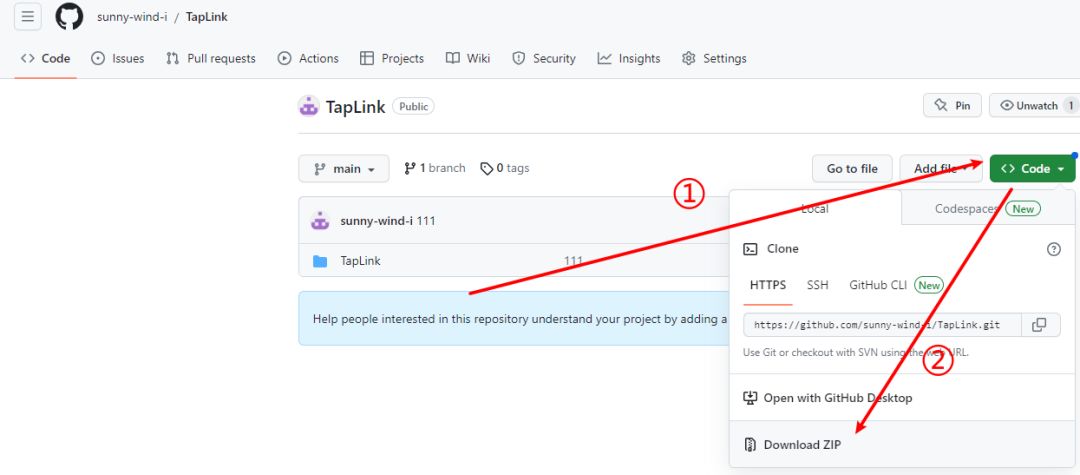This screenshot has width=1080, height=475.
Task: Open repository Settings tab
Action: pyautogui.click(x=714, y=59)
